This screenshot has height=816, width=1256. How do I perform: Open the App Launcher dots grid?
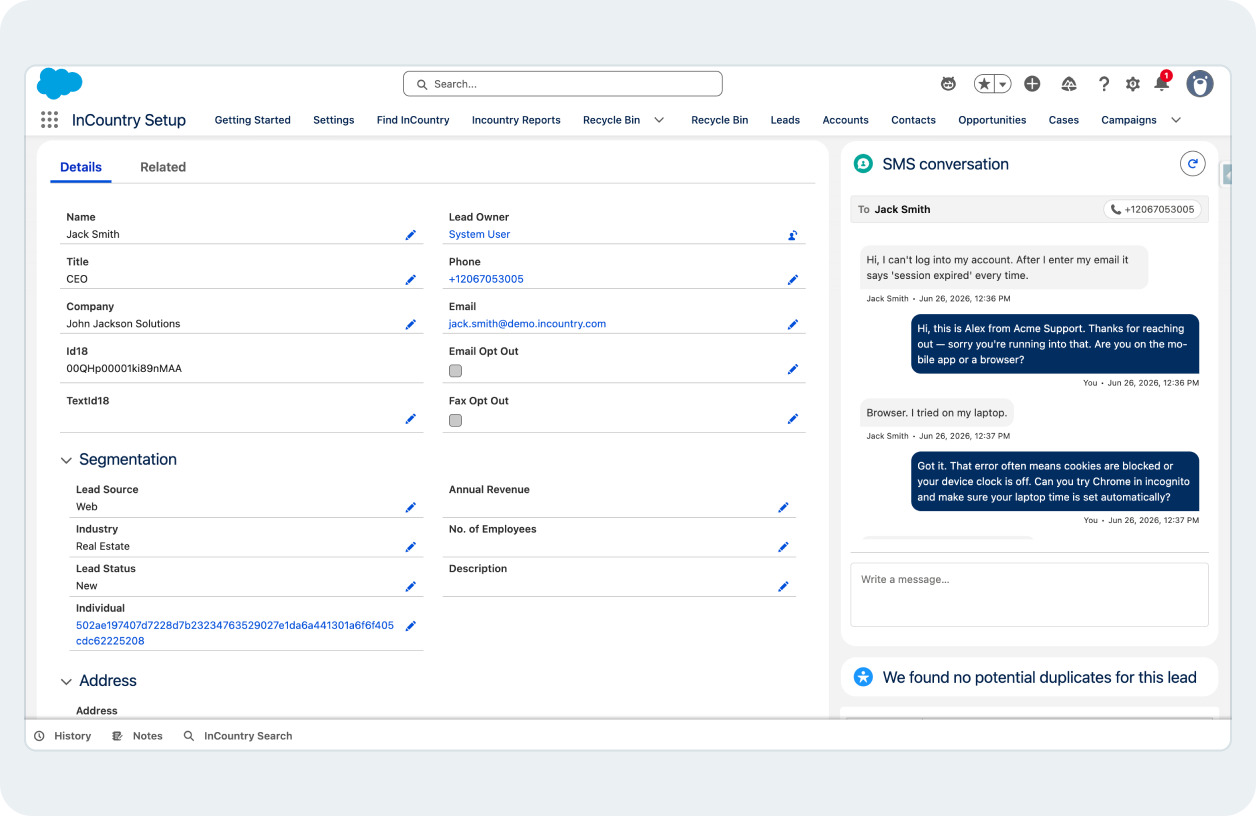[x=49, y=120]
